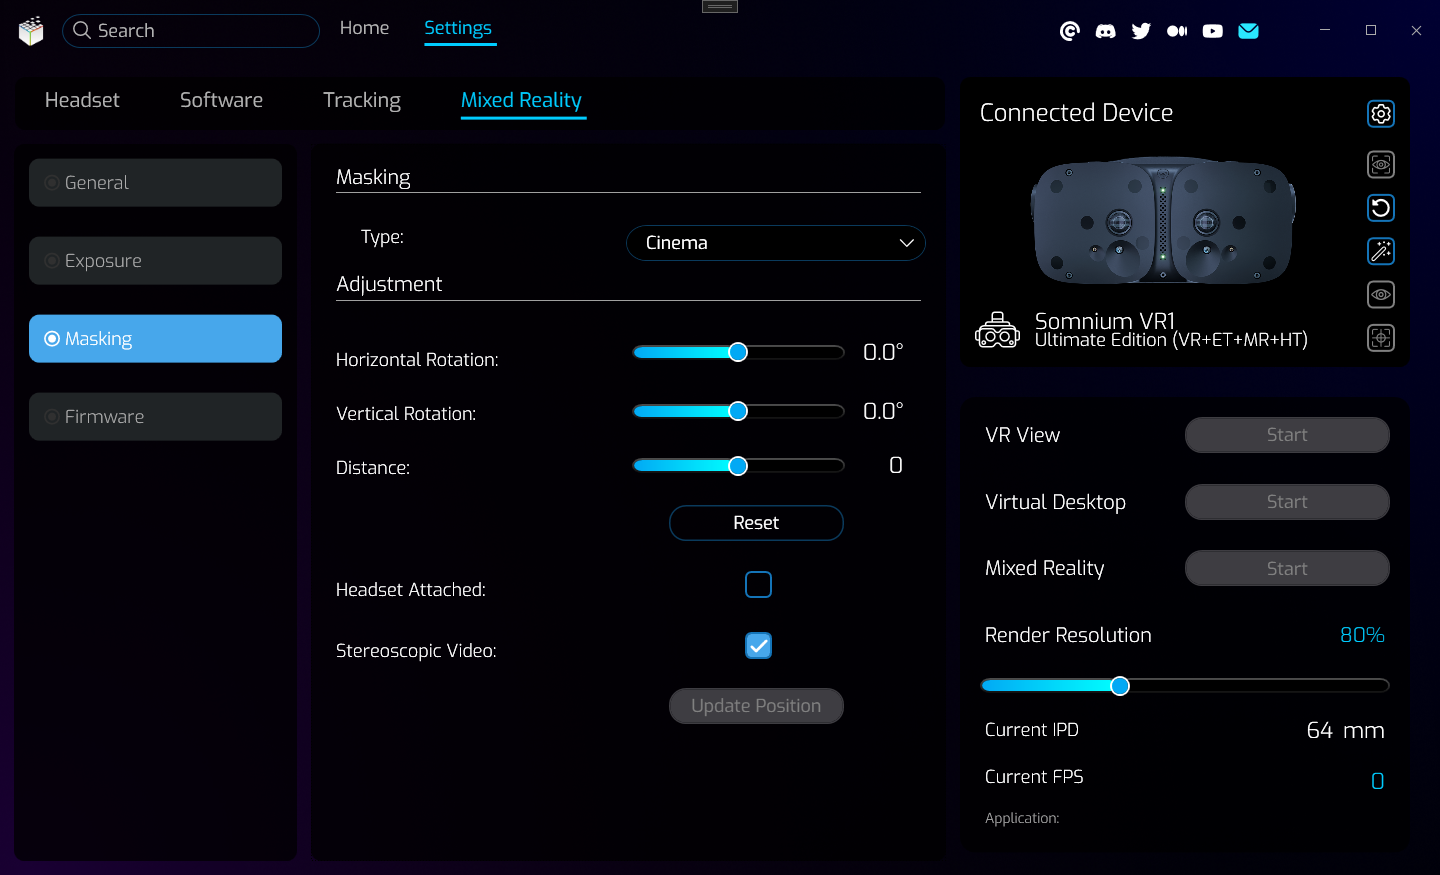Select the General sidebar option
Image resolution: width=1440 pixels, height=875 pixels.
pyautogui.click(x=155, y=183)
